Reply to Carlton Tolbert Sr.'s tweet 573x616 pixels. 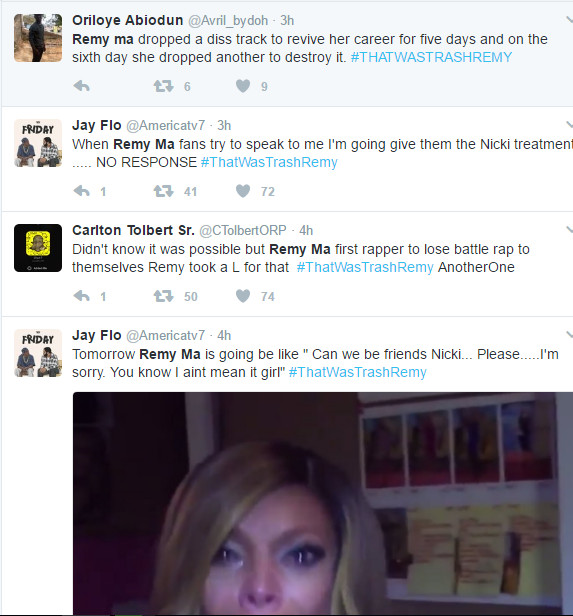(x=82, y=296)
